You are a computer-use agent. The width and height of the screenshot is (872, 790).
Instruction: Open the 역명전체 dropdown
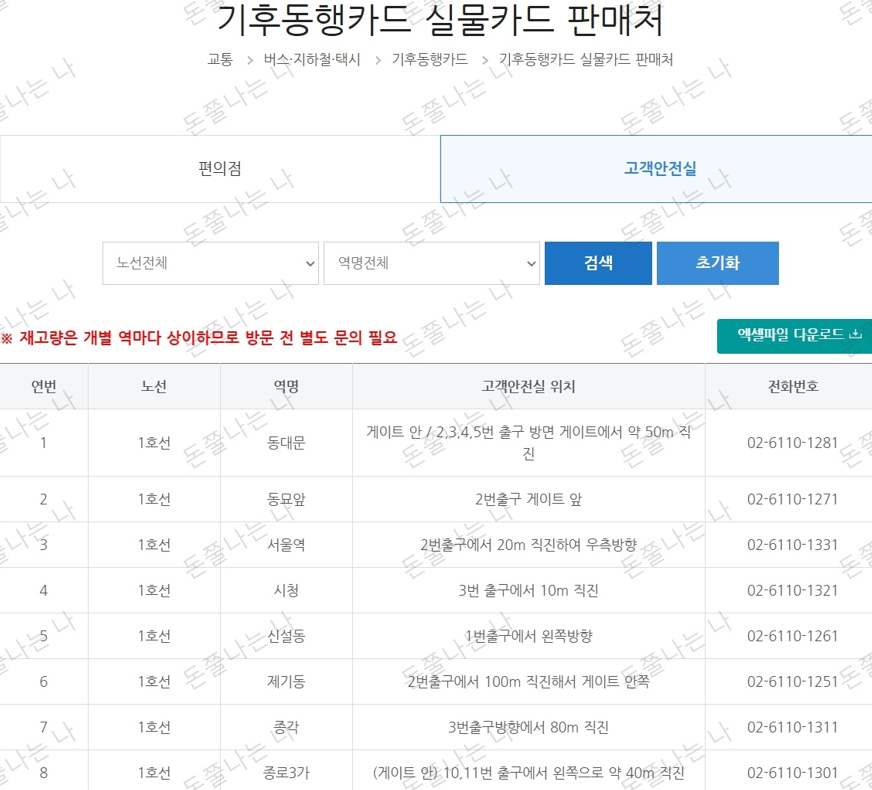(x=431, y=263)
